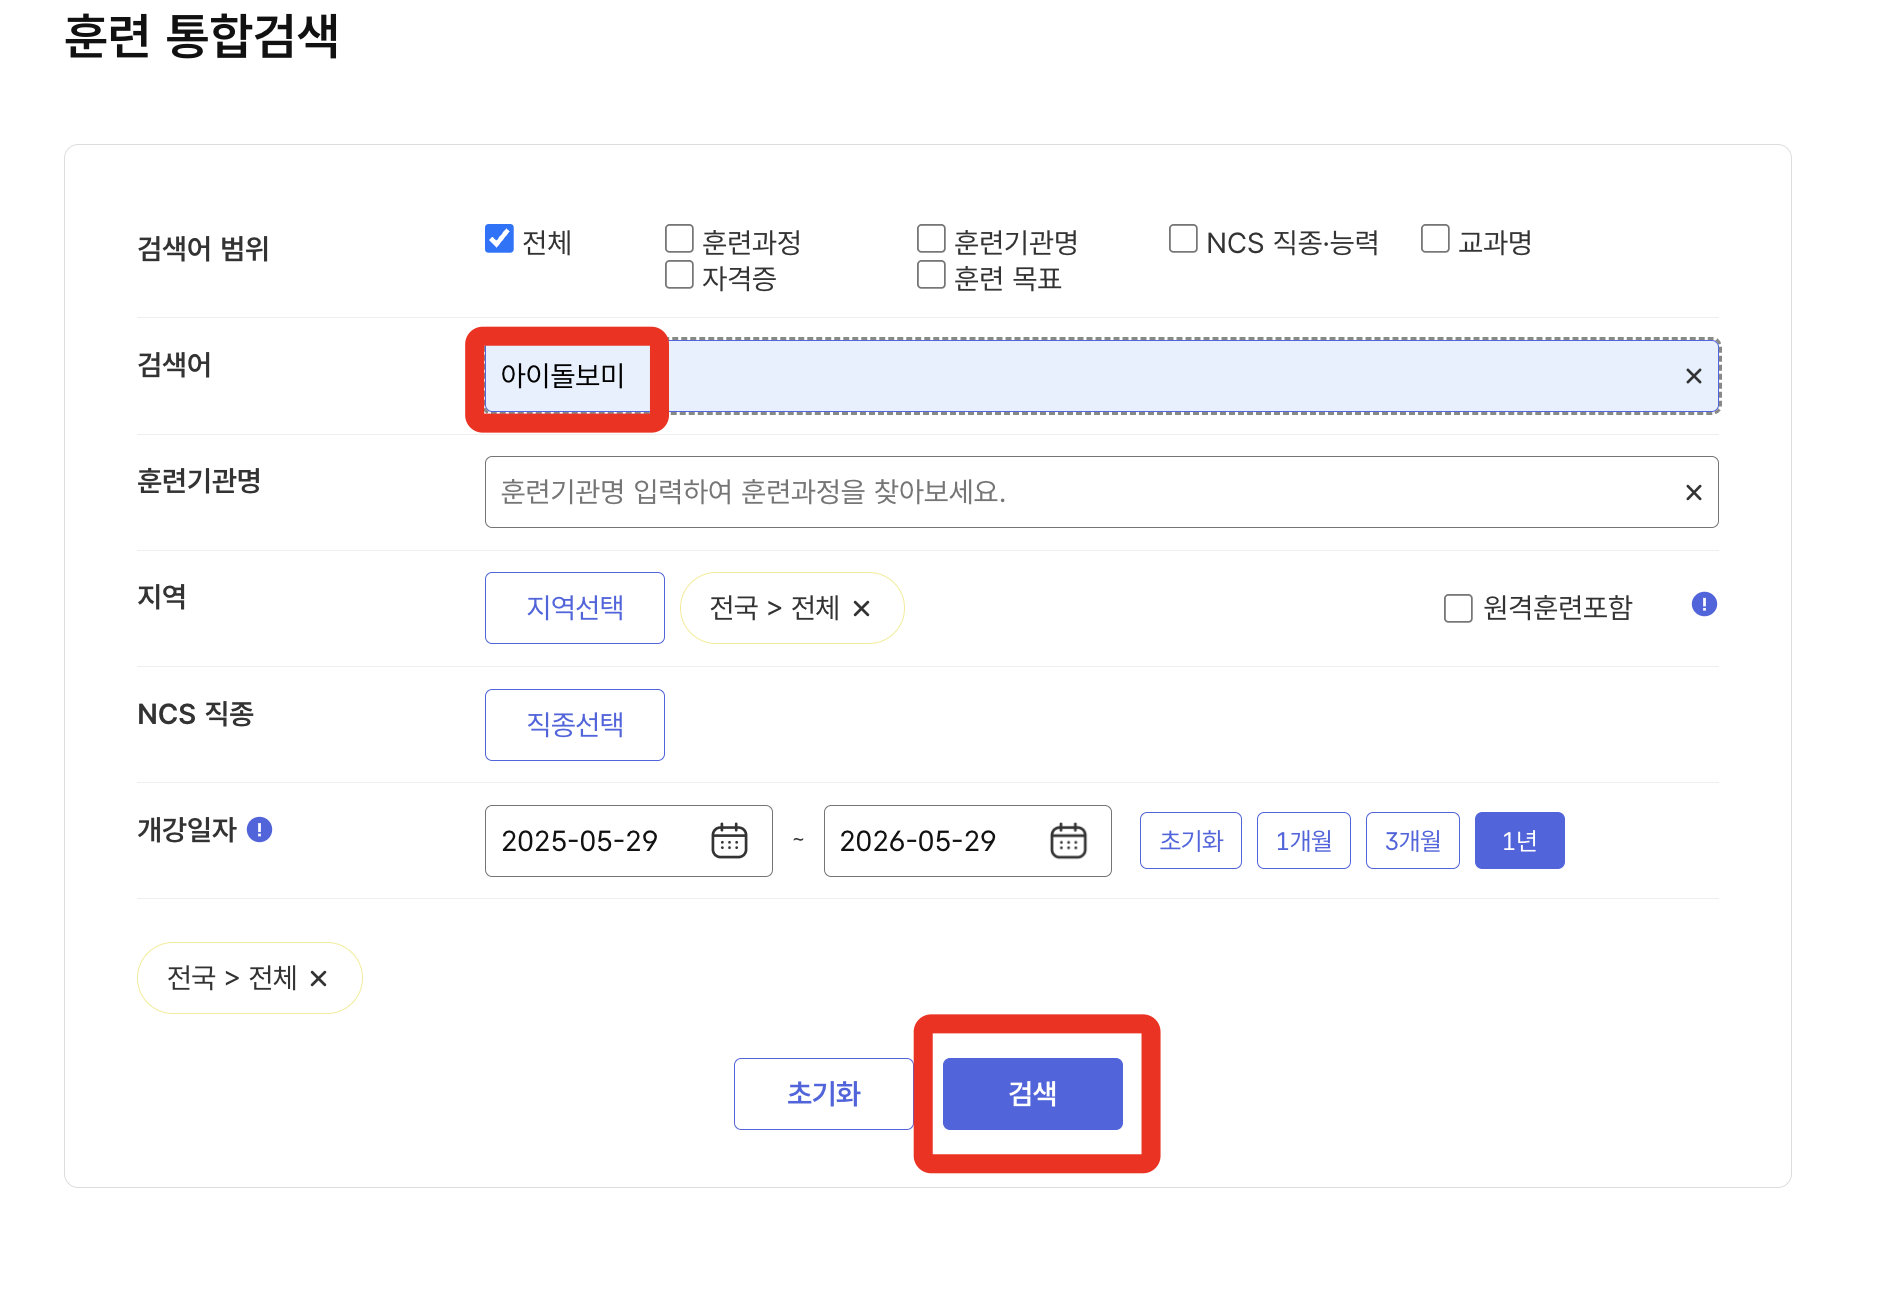
Task: Open the 직종선택 job category selector
Action: pyautogui.click(x=574, y=724)
